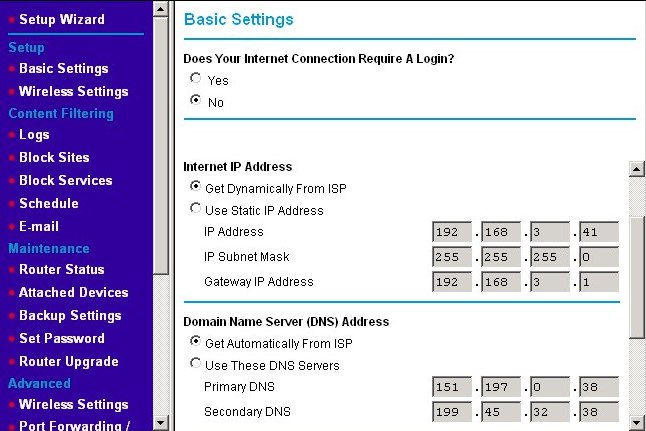The image size is (646, 431).
Task: Open the Attached Devices page
Action: point(74,293)
